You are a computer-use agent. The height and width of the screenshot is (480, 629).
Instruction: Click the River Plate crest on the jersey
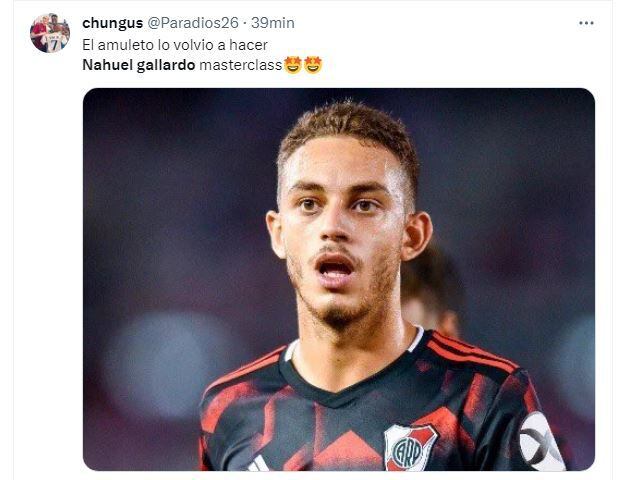410,446
